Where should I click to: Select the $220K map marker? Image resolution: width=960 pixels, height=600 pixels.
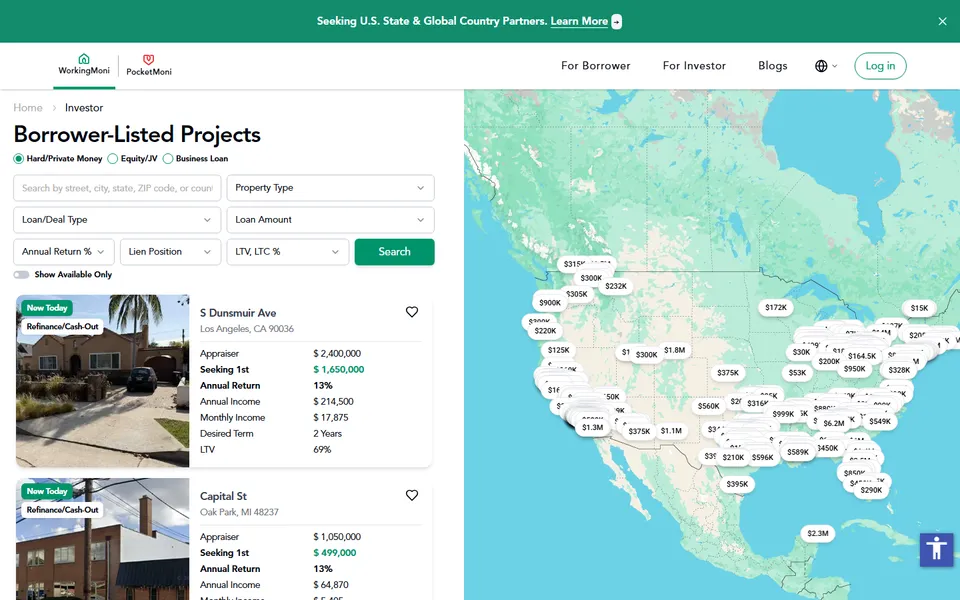(x=545, y=331)
